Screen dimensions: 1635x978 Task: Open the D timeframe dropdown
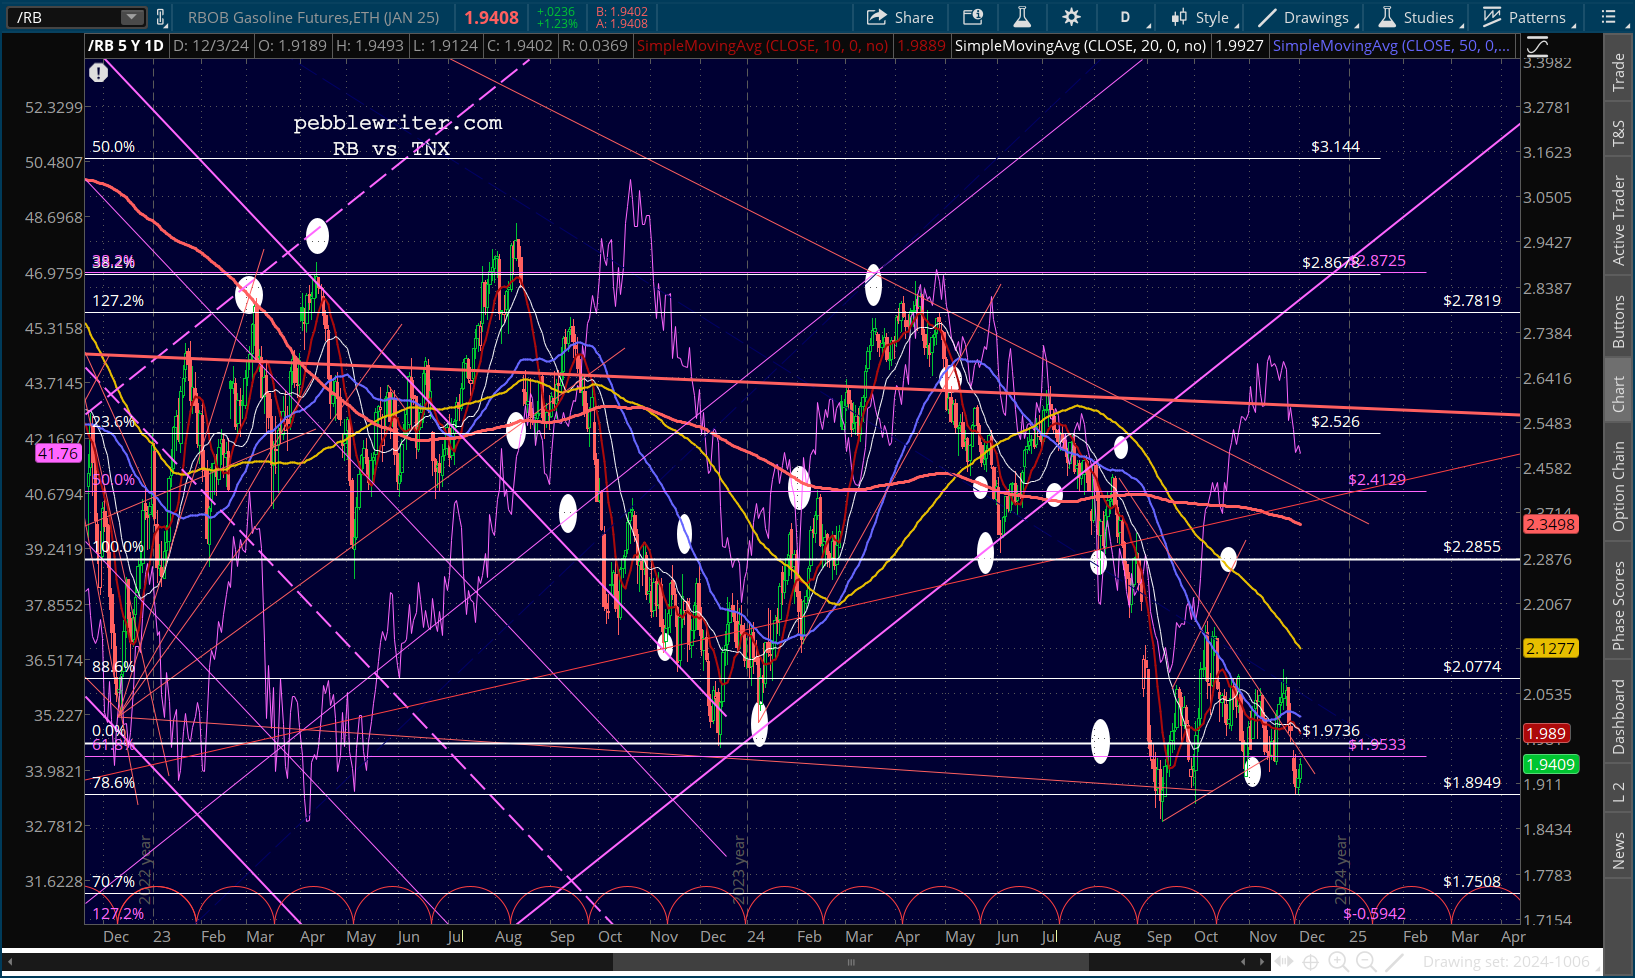click(x=1130, y=17)
